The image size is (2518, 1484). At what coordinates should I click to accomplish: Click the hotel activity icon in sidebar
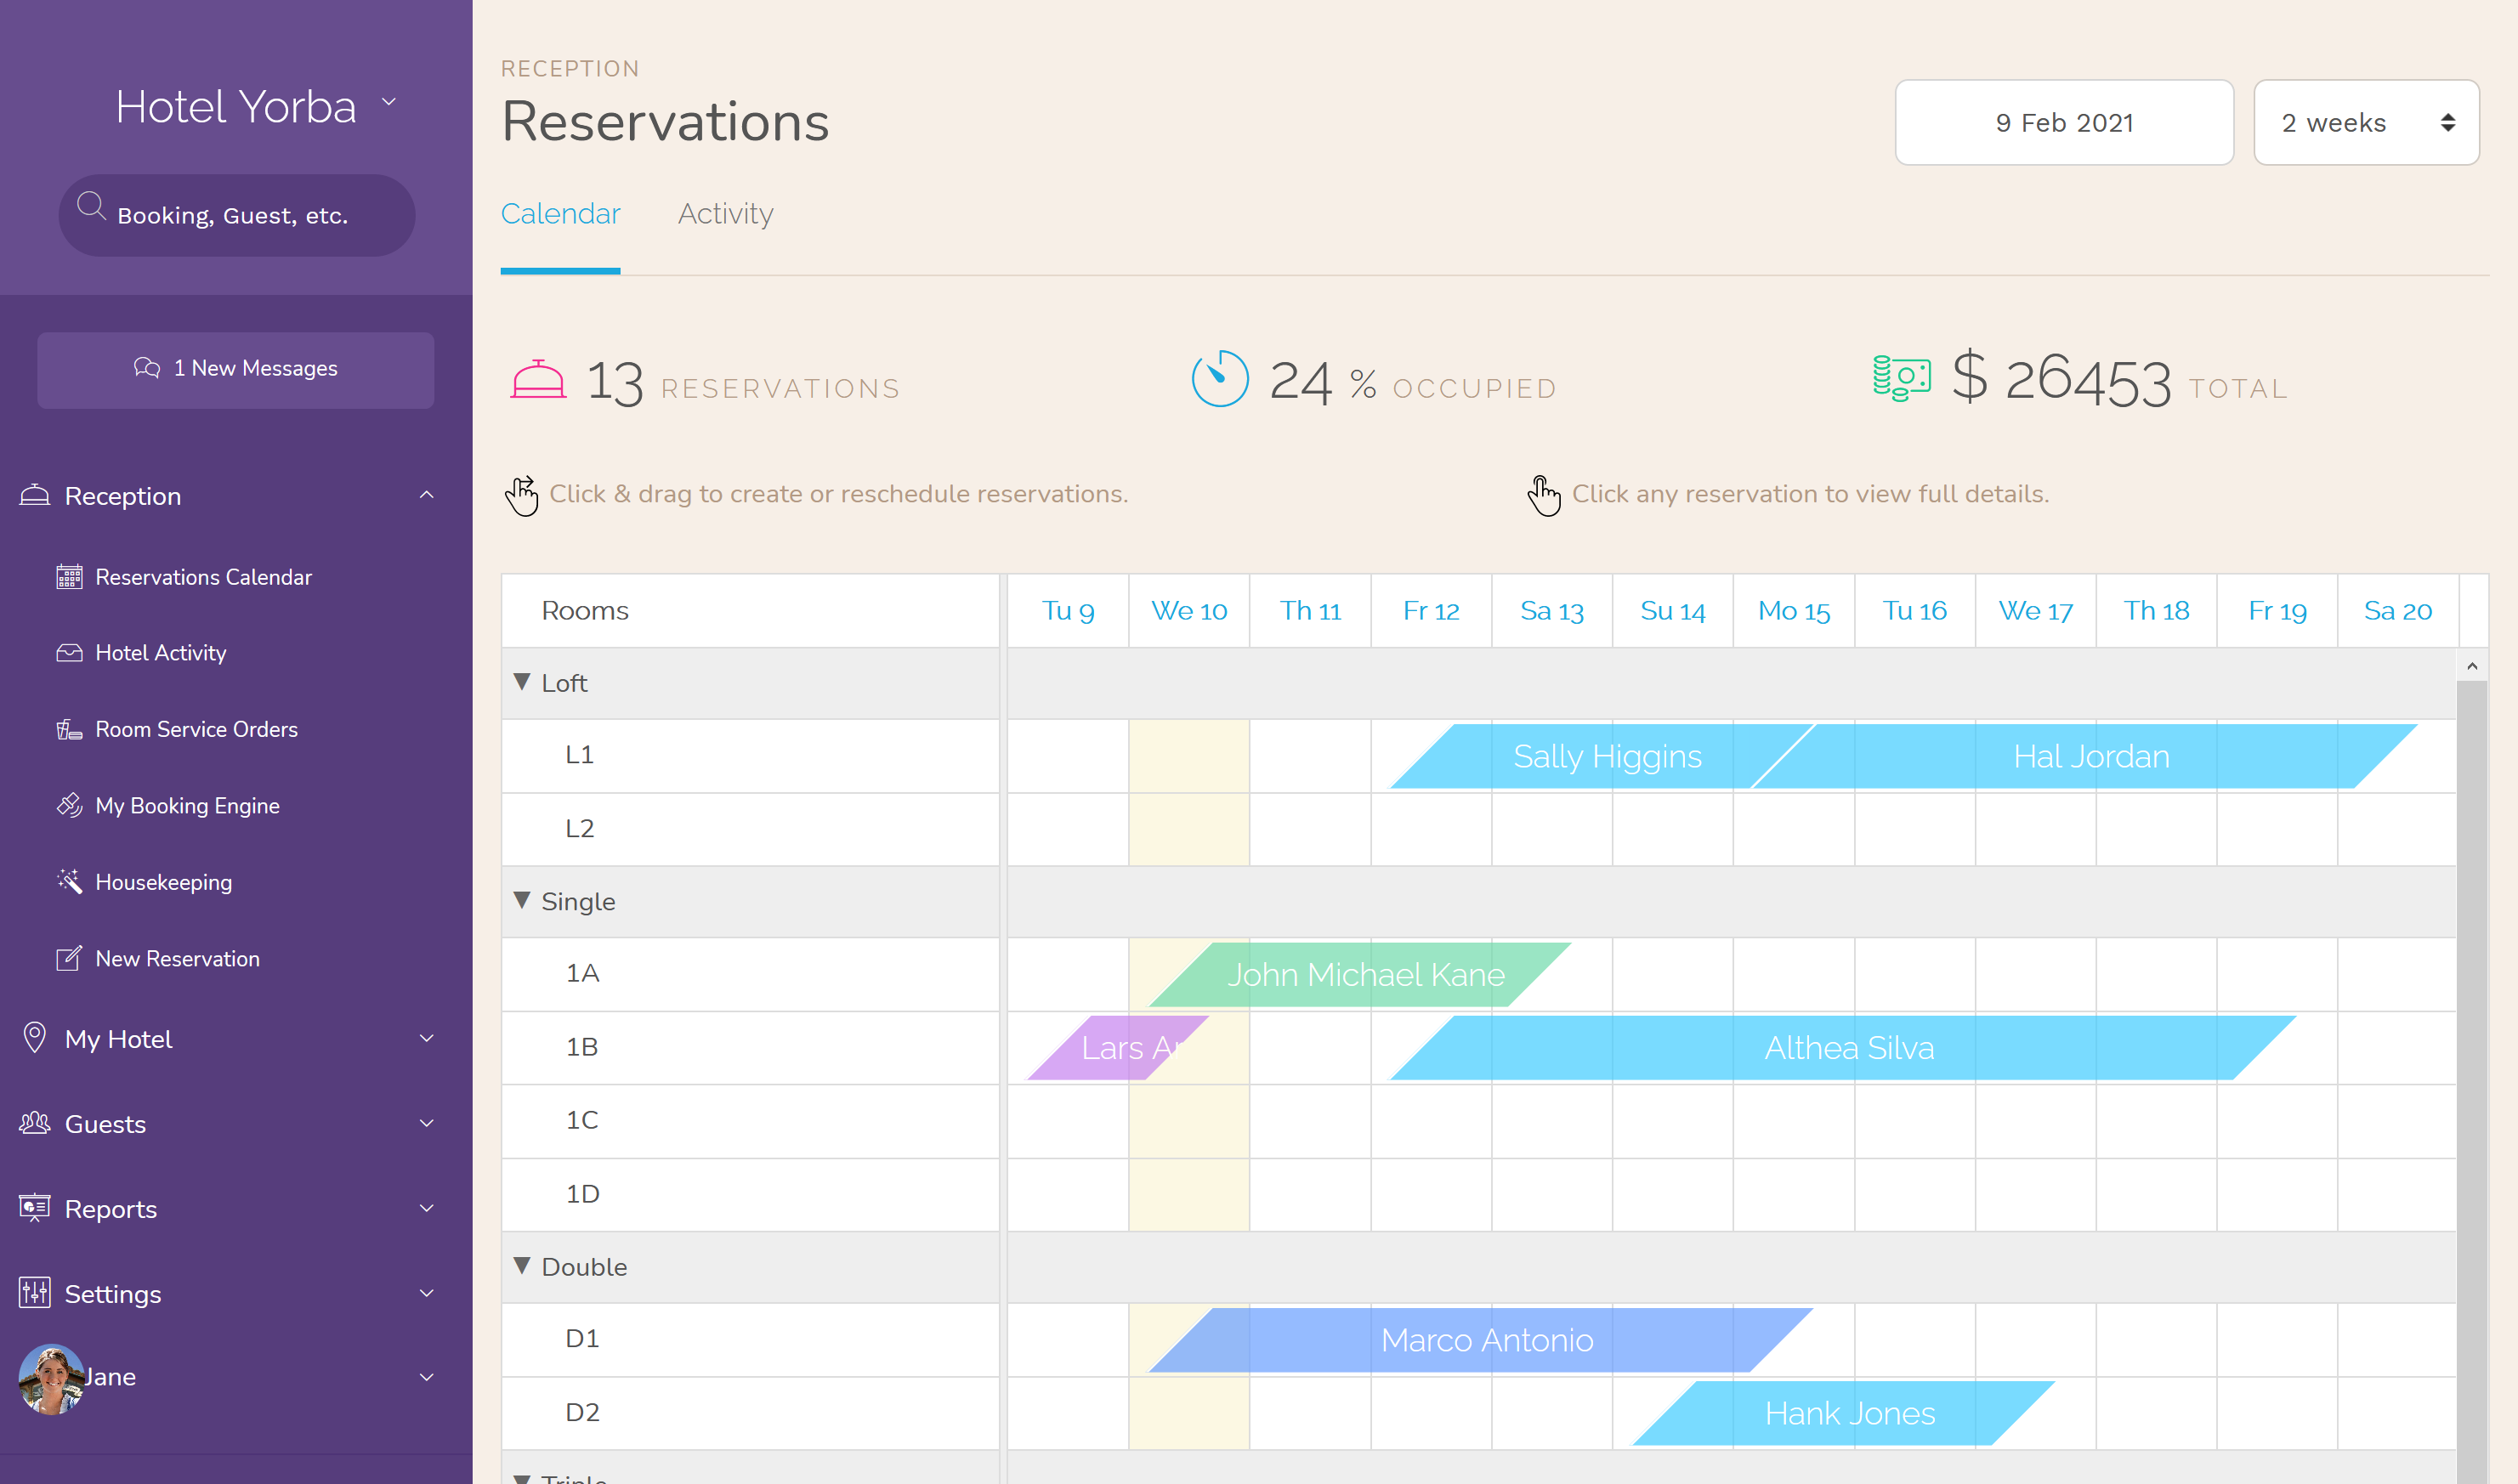(69, 652)
